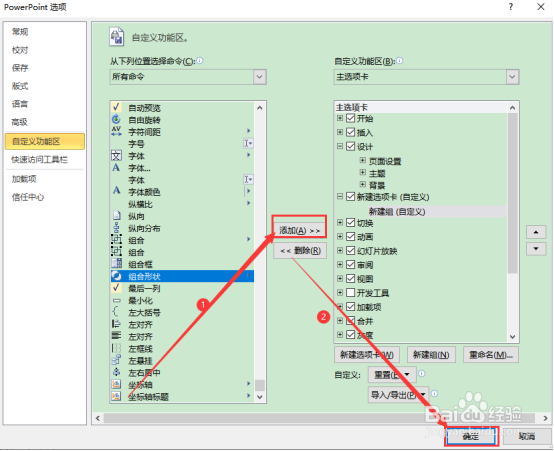Click the 字体颜色 letter A icon

(116, 191)
